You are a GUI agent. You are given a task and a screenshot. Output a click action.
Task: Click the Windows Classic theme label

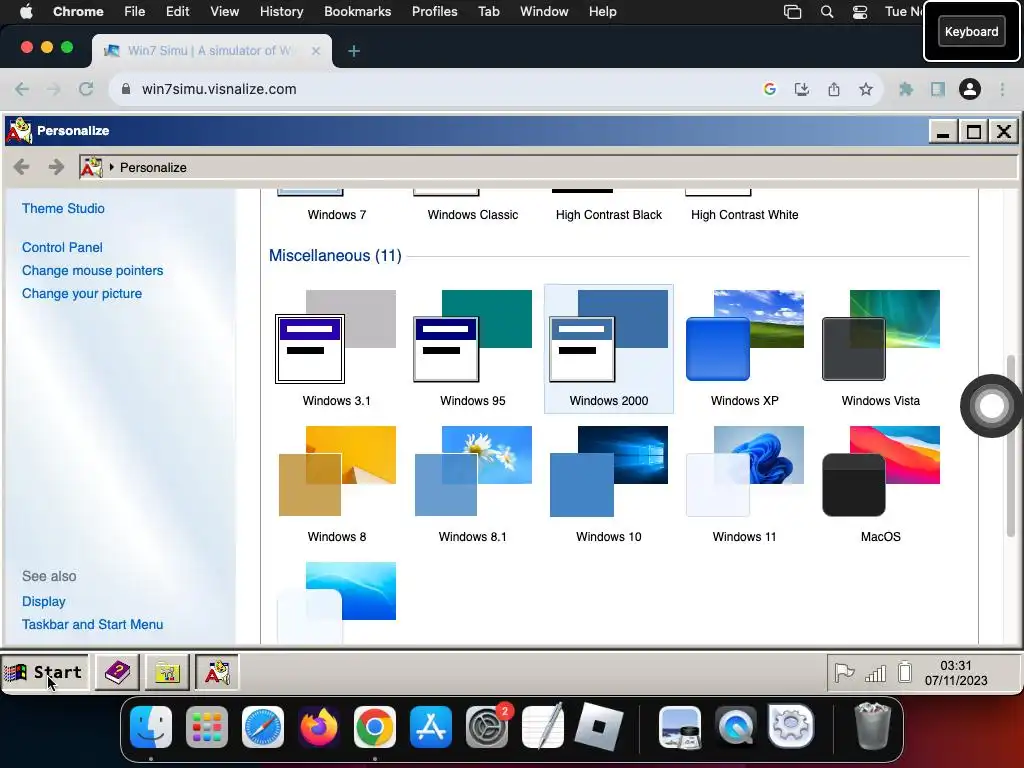472,215
